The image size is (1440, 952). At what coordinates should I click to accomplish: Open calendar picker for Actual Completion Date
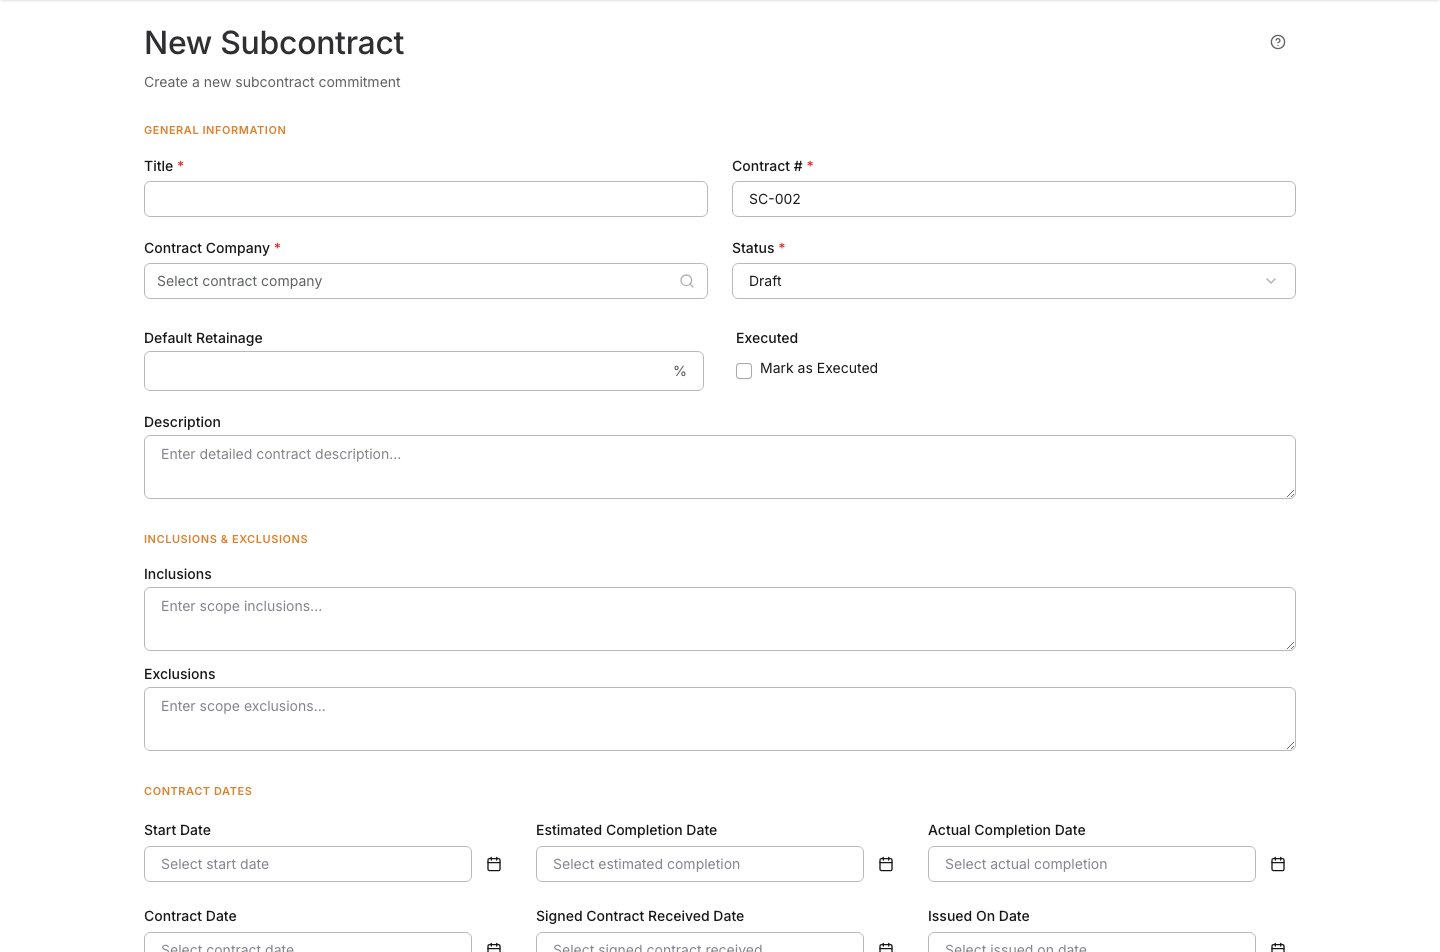click(1278, 864)
